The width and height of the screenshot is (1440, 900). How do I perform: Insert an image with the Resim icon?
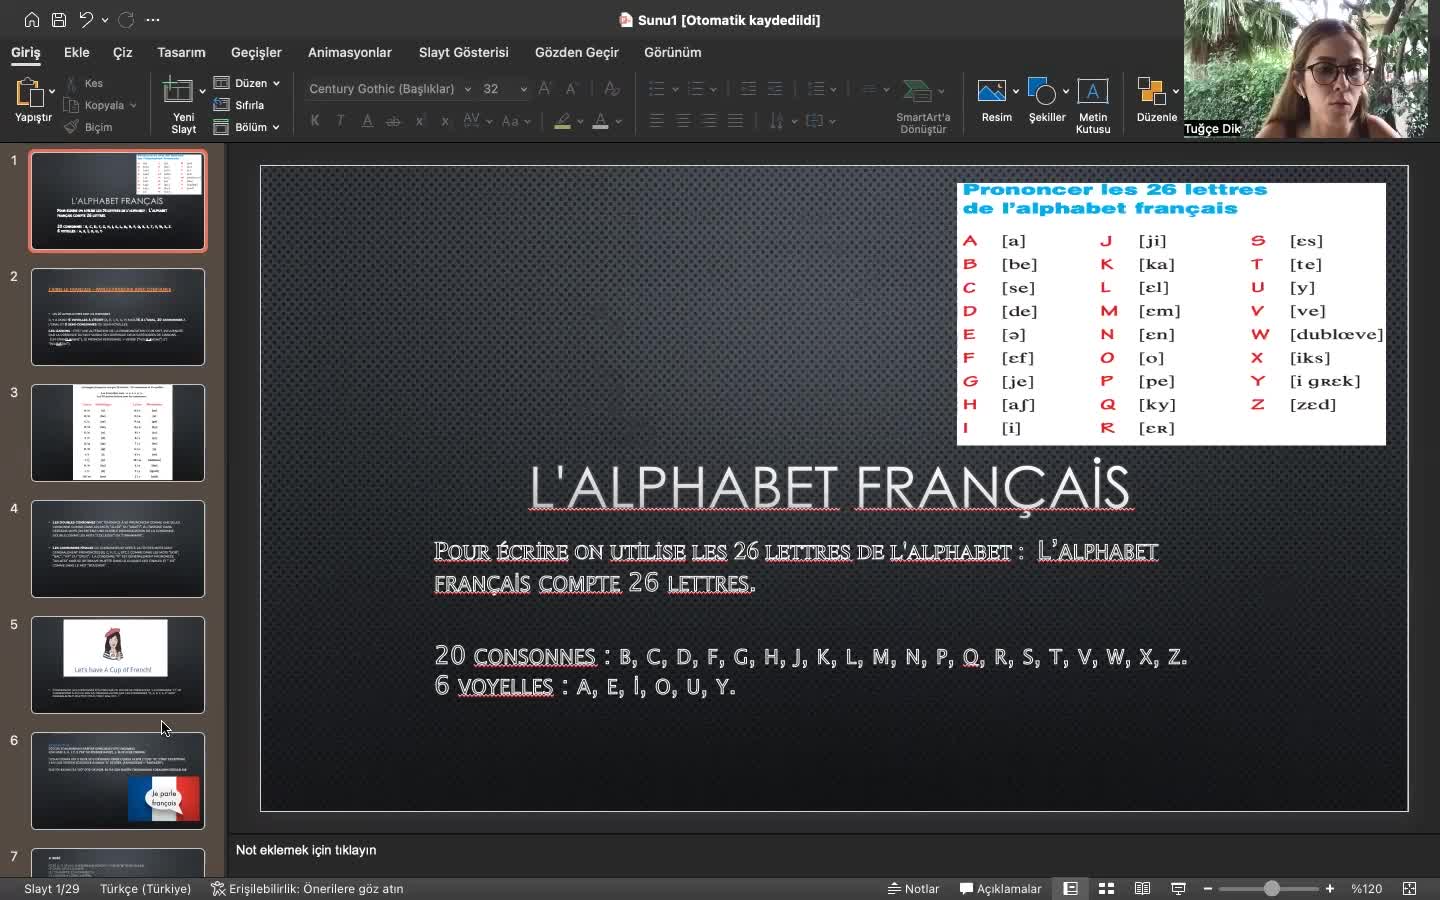tap(992, 92)
